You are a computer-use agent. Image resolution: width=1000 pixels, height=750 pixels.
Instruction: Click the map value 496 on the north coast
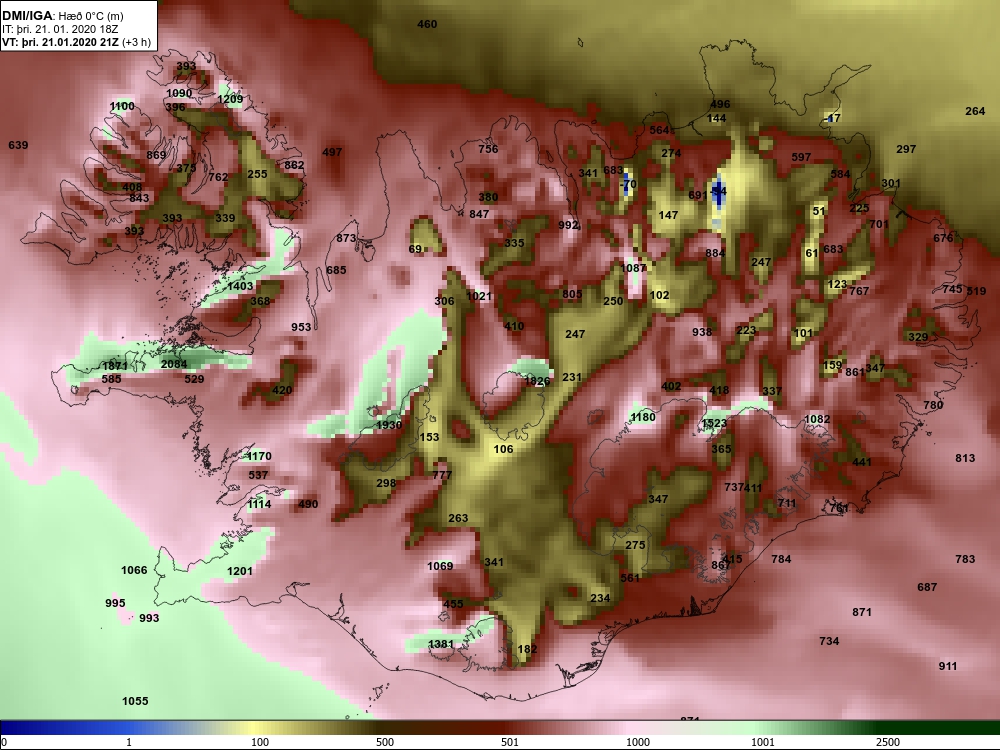(720, 104)
